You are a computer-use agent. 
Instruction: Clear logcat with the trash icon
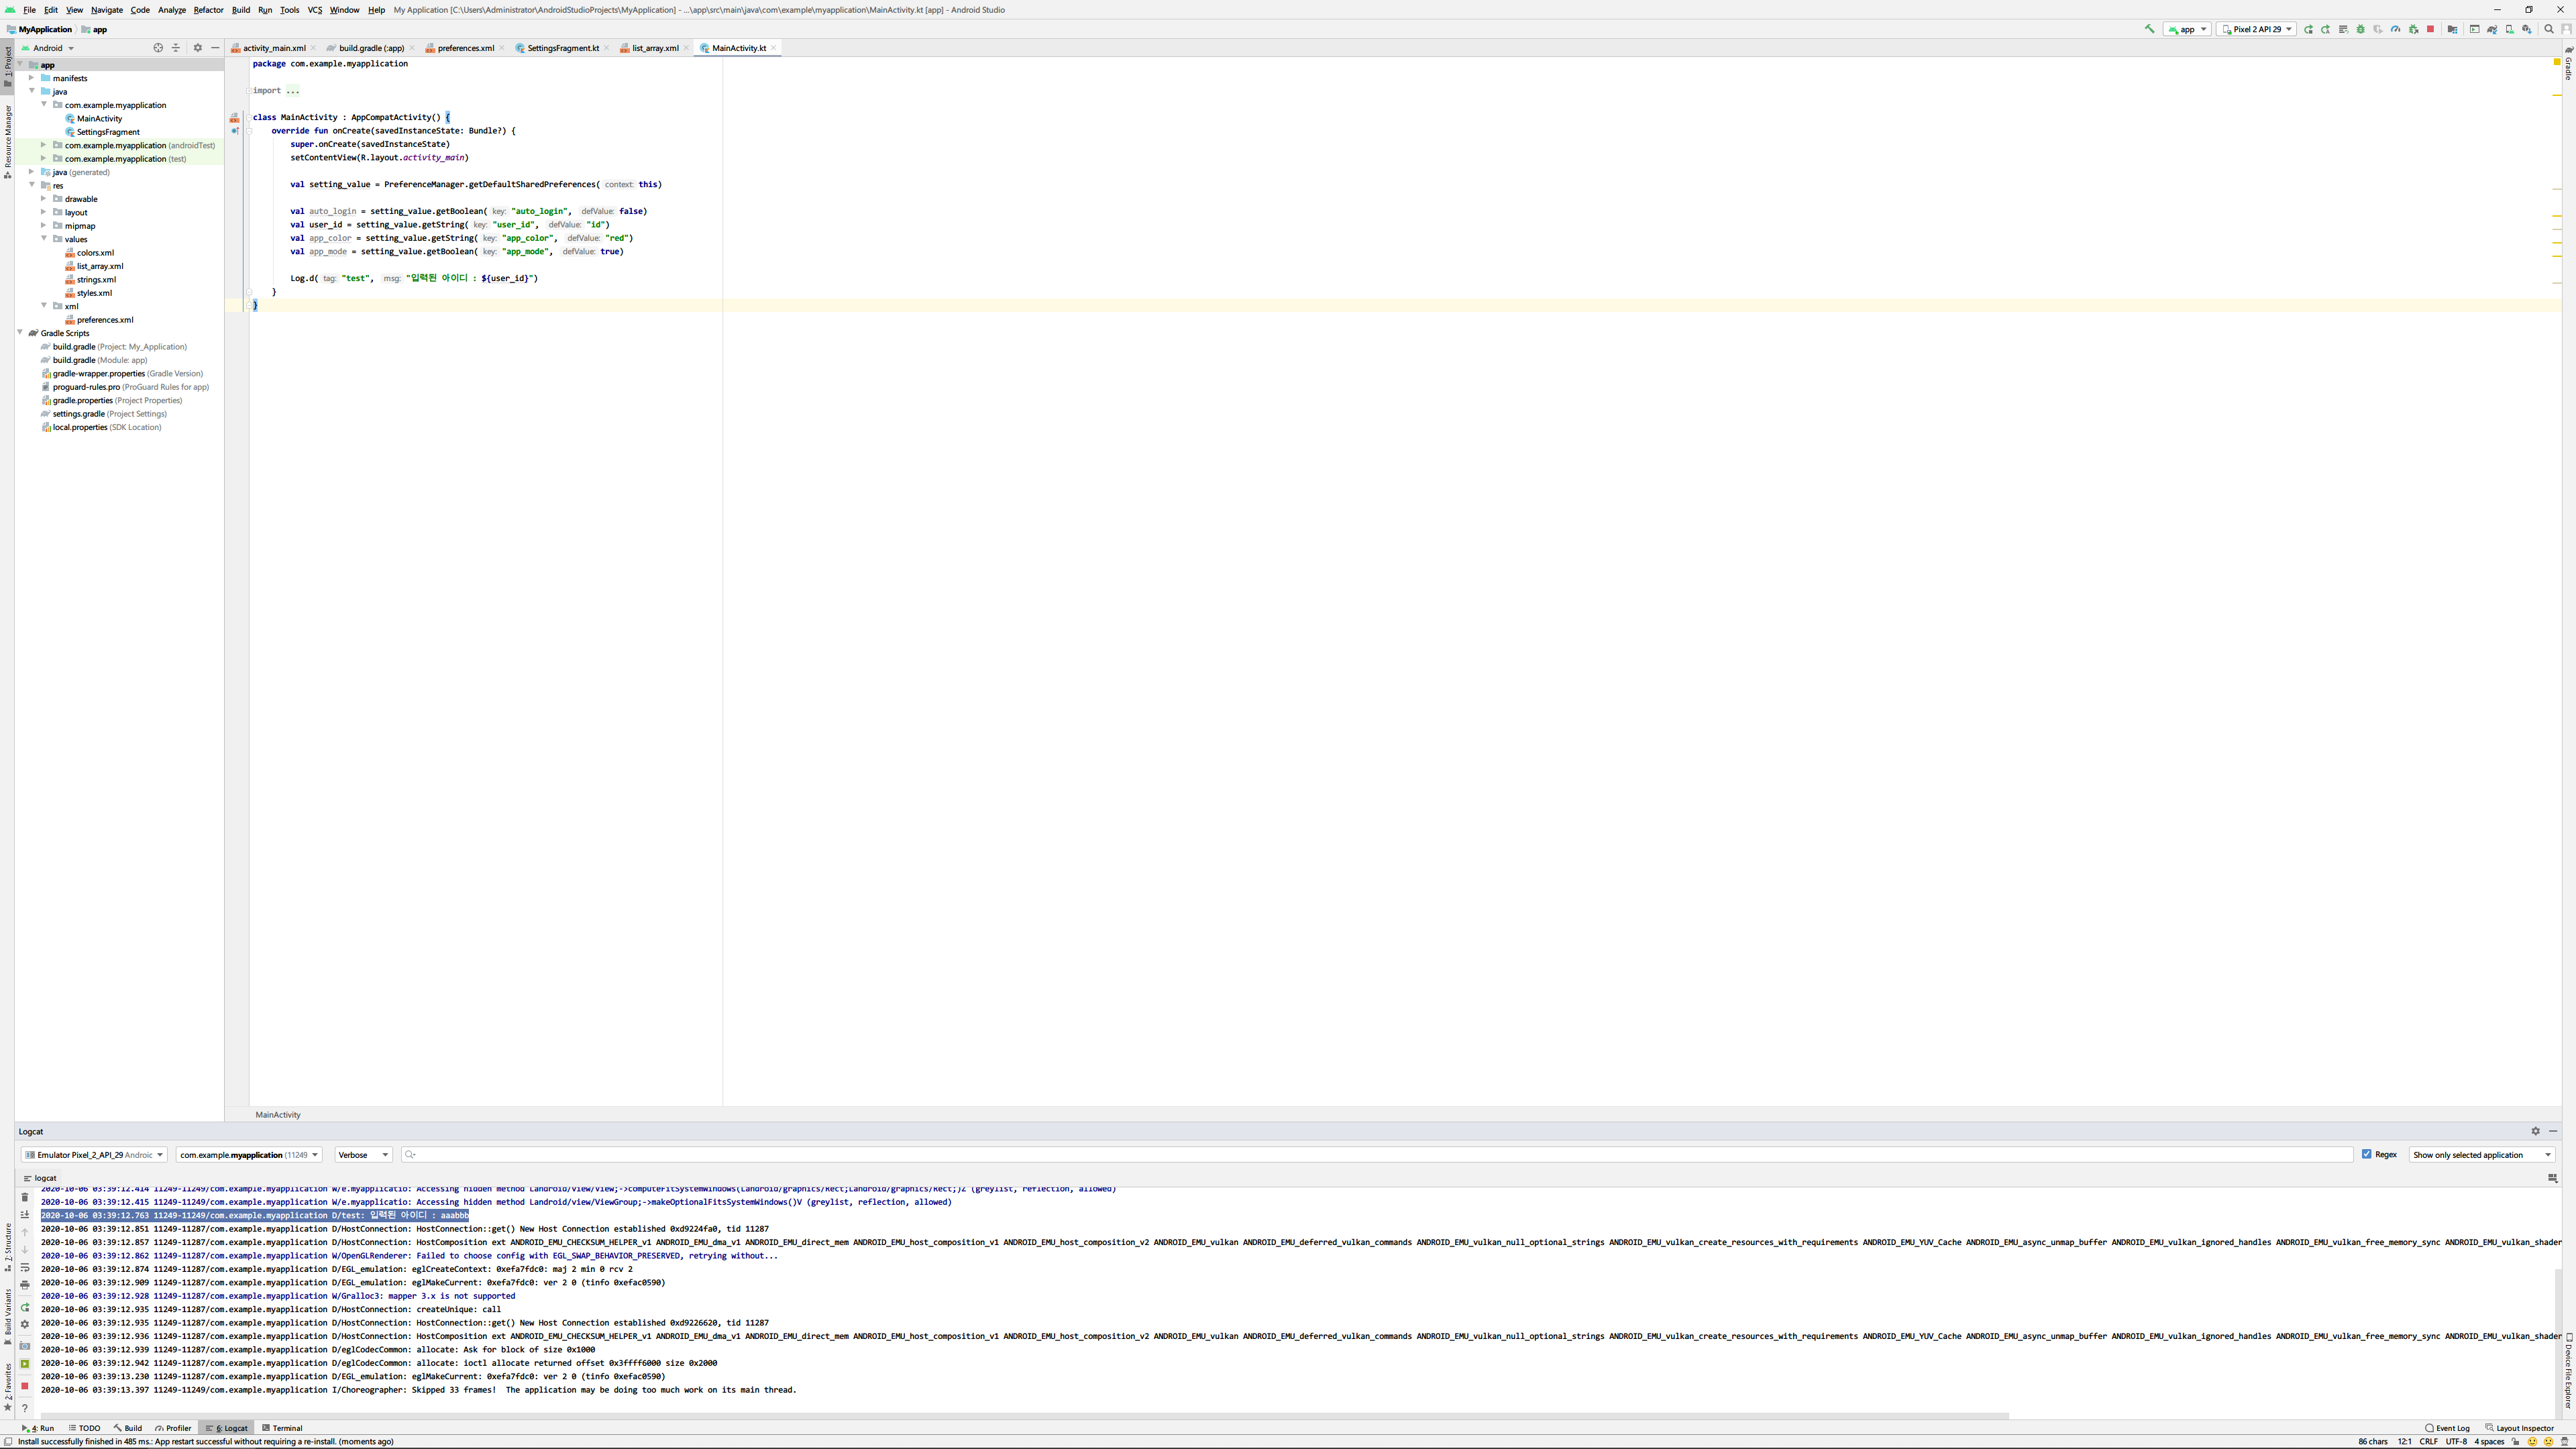click(x=25, y=1198)
